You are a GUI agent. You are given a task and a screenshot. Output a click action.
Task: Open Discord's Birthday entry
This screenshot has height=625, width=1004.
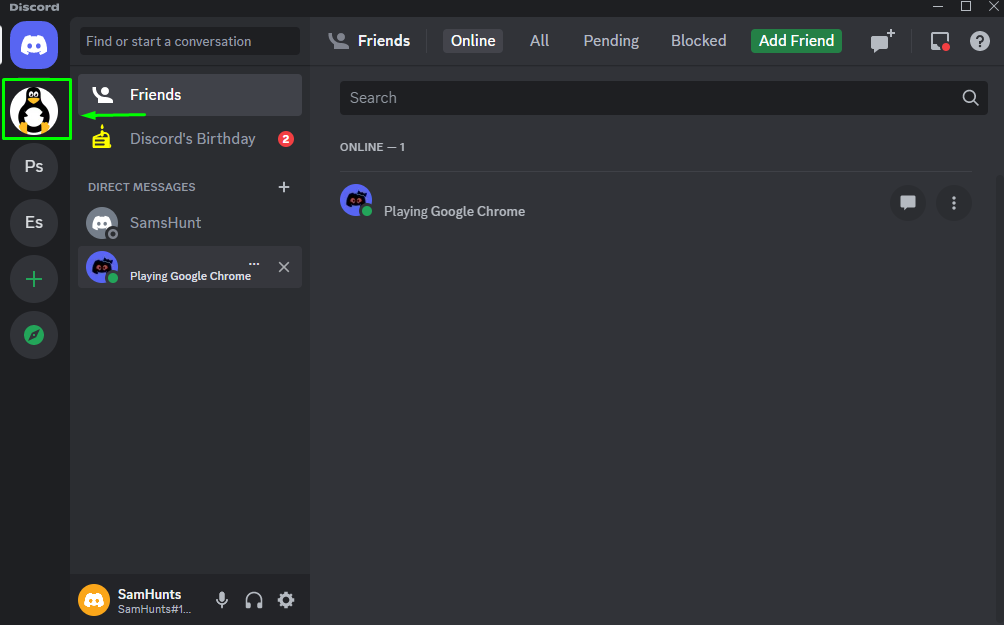(x=190, y=139)
